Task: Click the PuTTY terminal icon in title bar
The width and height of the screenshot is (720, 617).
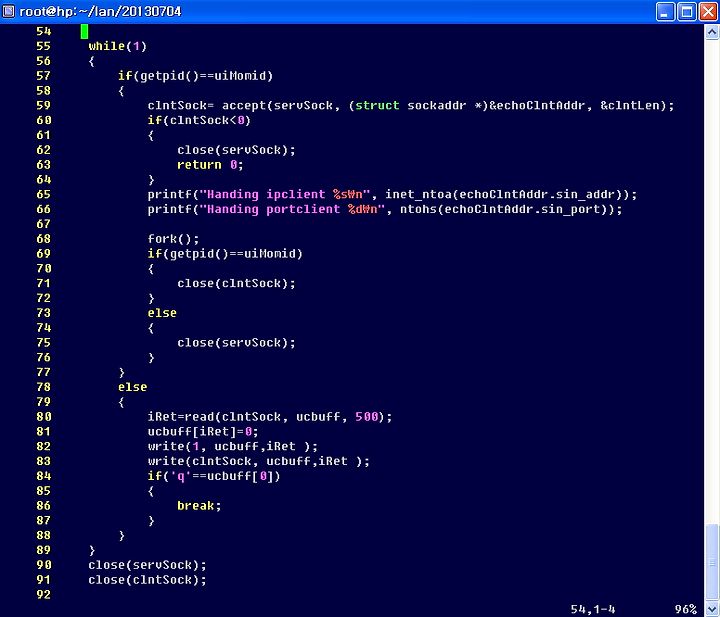Action: (x=8, y=11)
